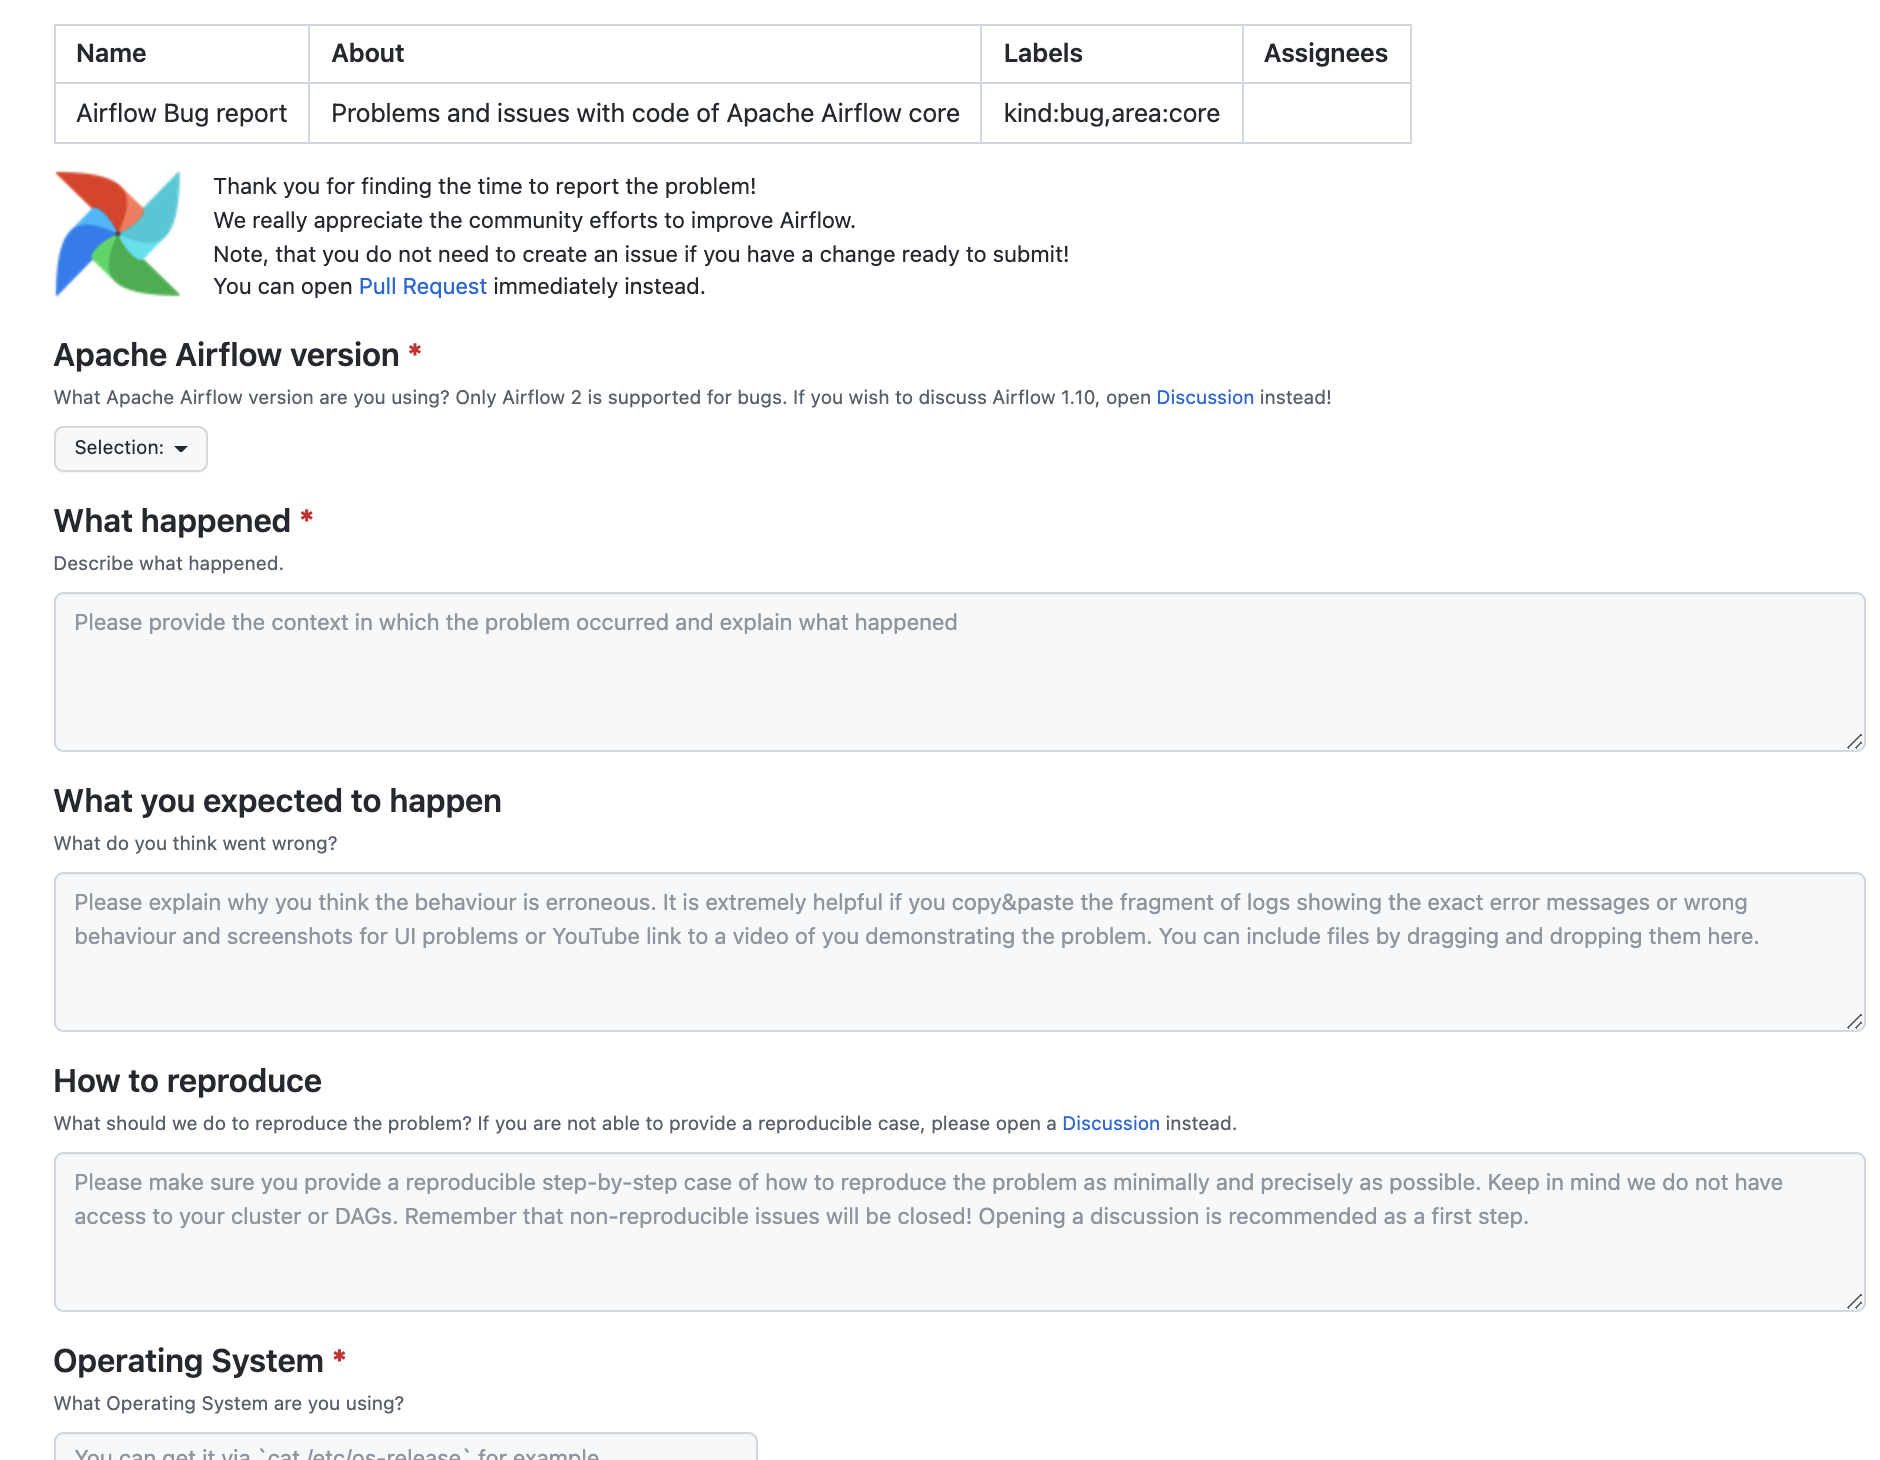
Task: Click the Name column header
Action: [182, 53]
